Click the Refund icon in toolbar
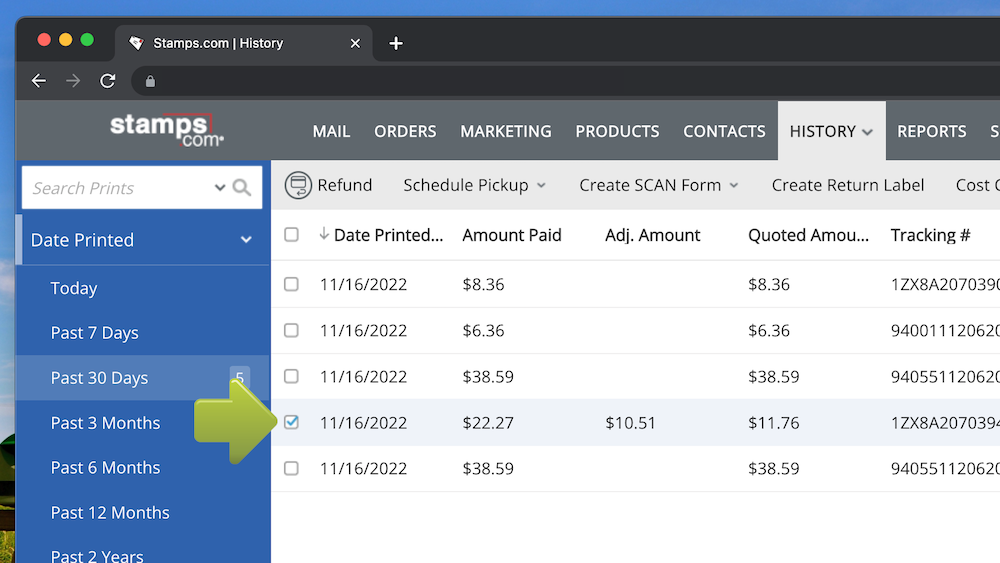The image size is (1000, 563). pyautogui.click(x=298, y=185)
